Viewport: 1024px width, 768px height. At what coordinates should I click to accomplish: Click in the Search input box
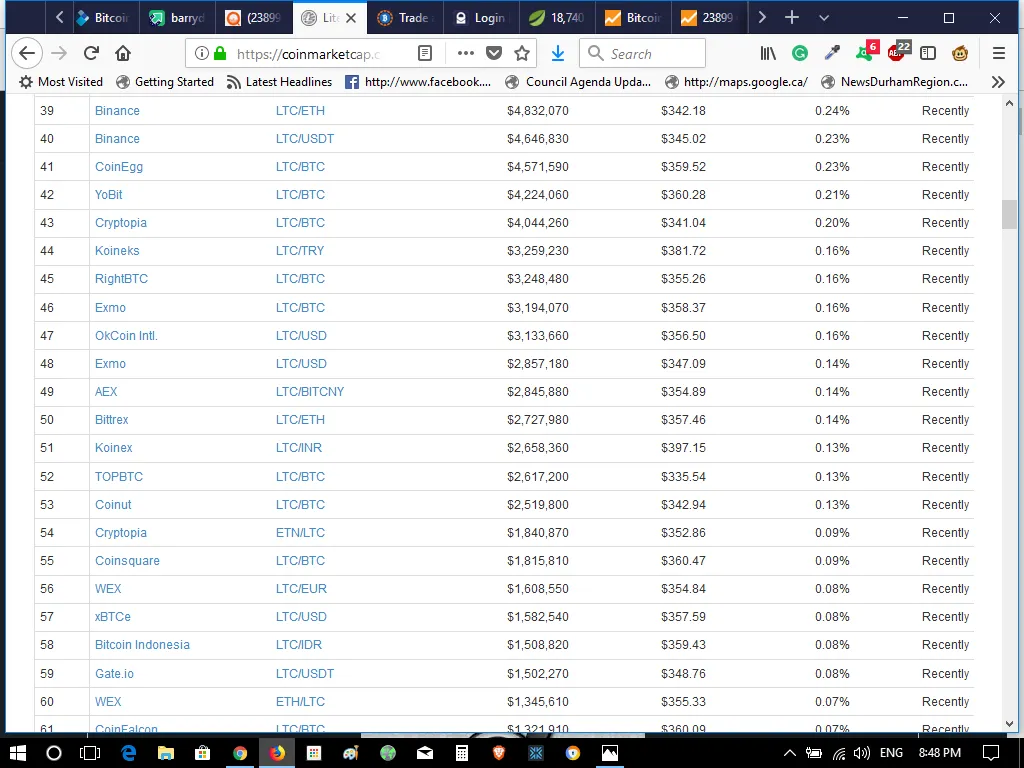[x=642, y=54]
